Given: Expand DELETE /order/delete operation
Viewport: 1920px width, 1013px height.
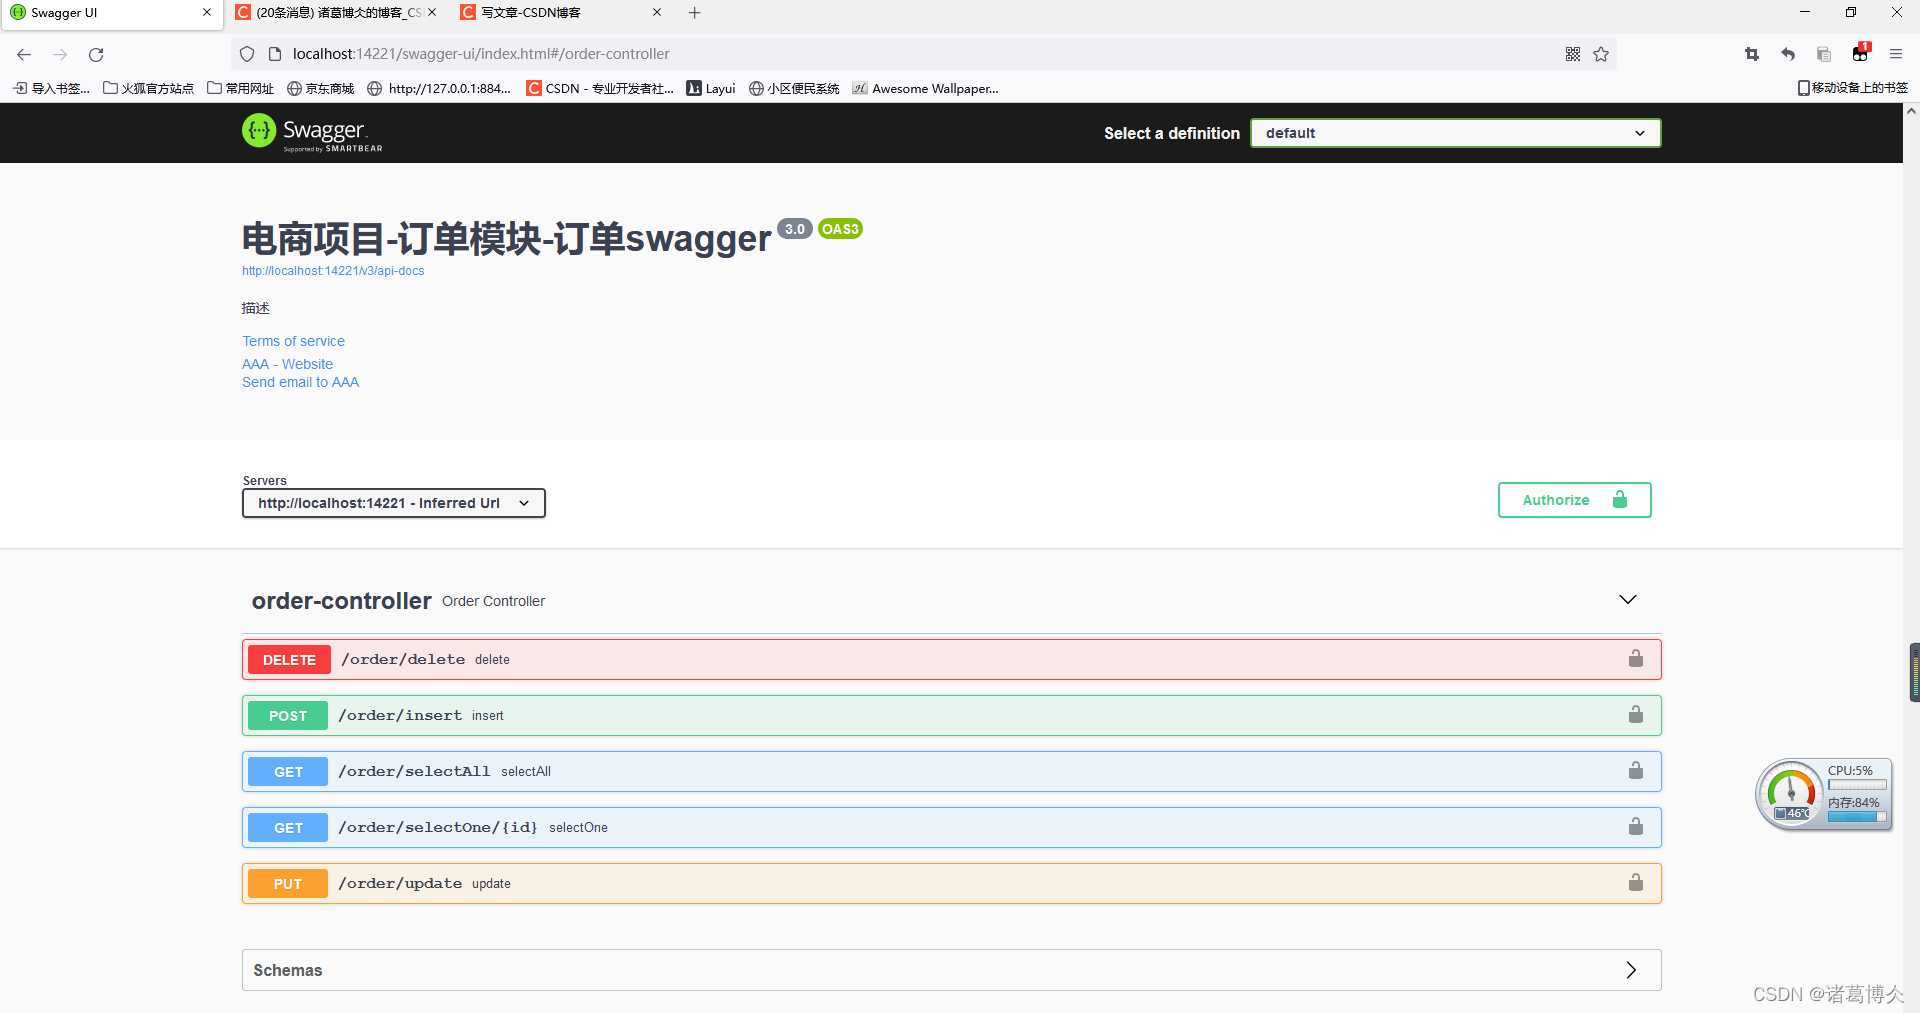Looking at the screenshot, I should click(x=951, y=659).
